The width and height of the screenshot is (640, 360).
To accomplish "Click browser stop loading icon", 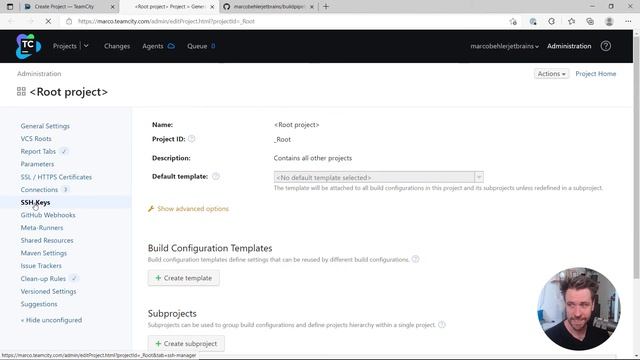I will [48, 21].
